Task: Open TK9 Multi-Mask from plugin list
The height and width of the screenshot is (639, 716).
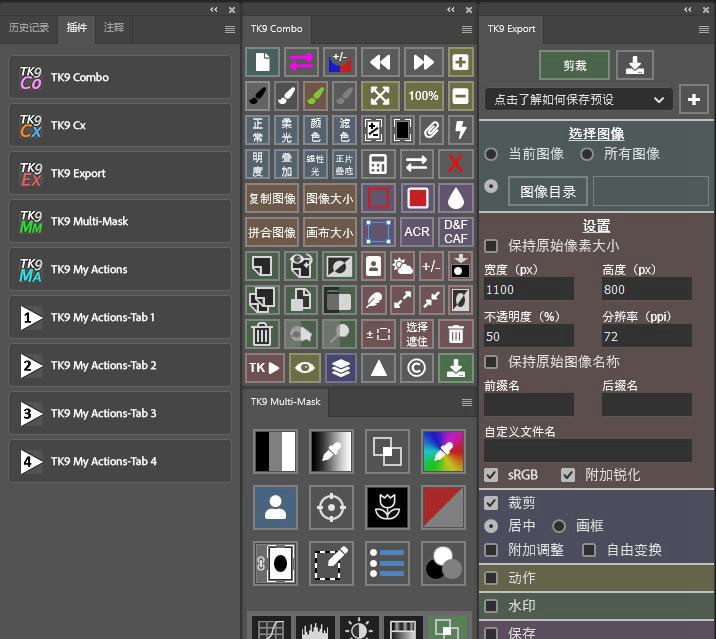Action: point(120,222)
